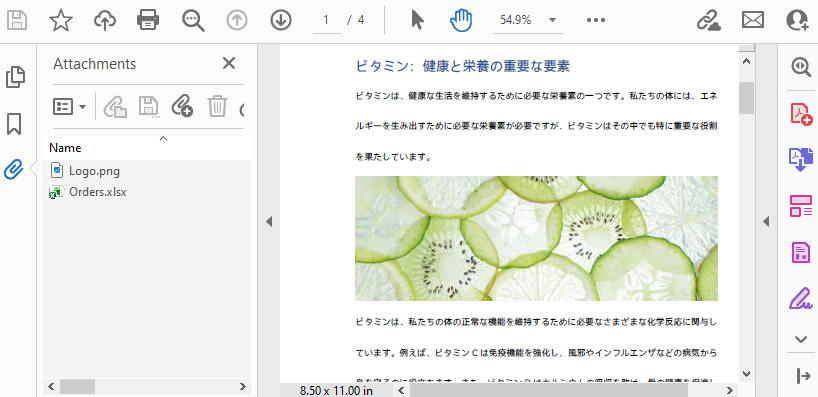The width and height of the screenshot is (818, 397).
Task: Click the Save file icon
Action: click(x=17, y=20)
